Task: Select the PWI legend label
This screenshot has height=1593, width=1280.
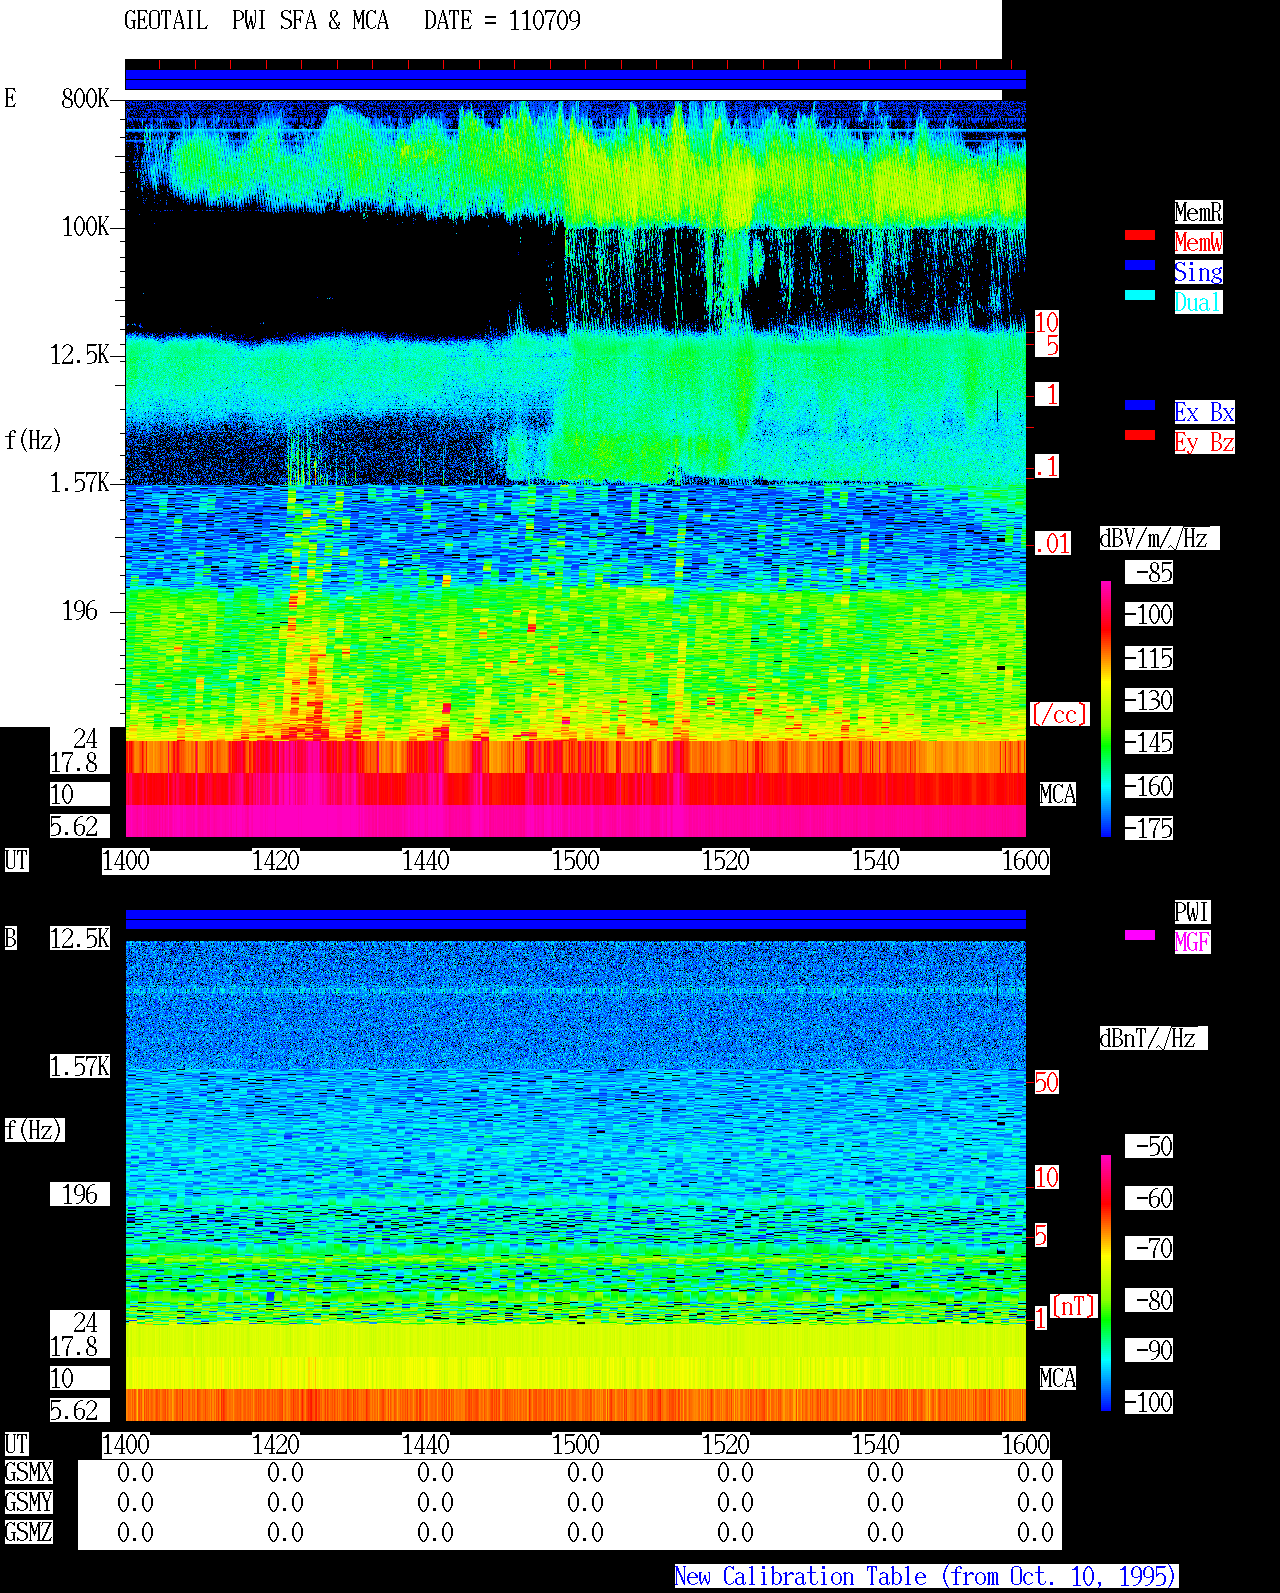Action: click(x=1192, y=912)
